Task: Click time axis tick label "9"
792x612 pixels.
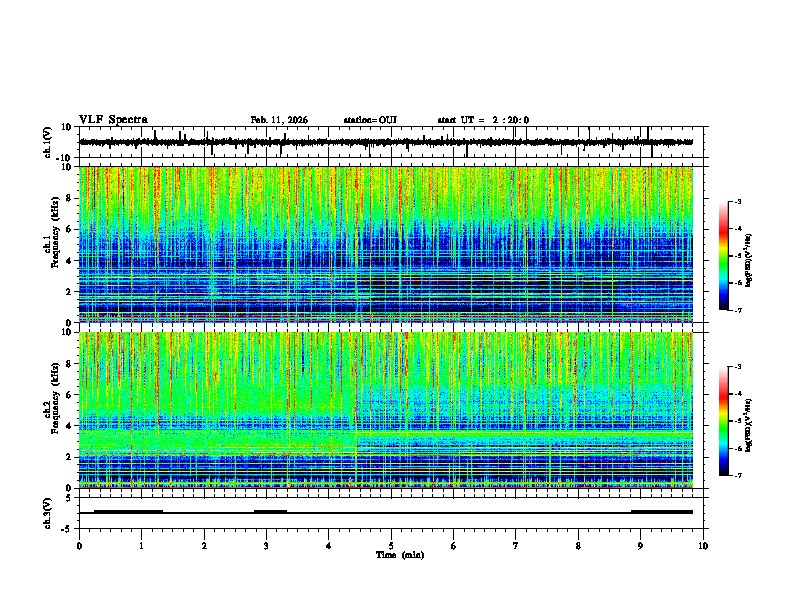Action: point(640,546)
